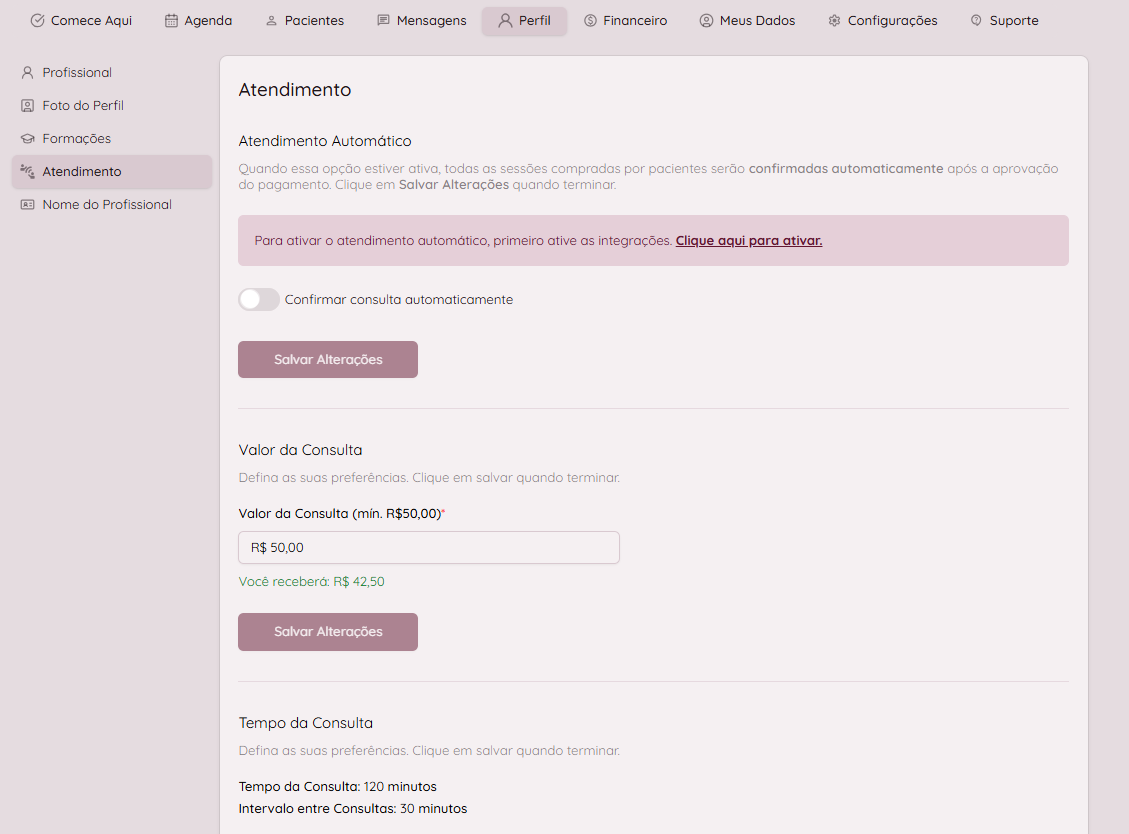Click the Suporte question mark icon
The height and width of the screenshot is (834, 1129).
(976, 20)
